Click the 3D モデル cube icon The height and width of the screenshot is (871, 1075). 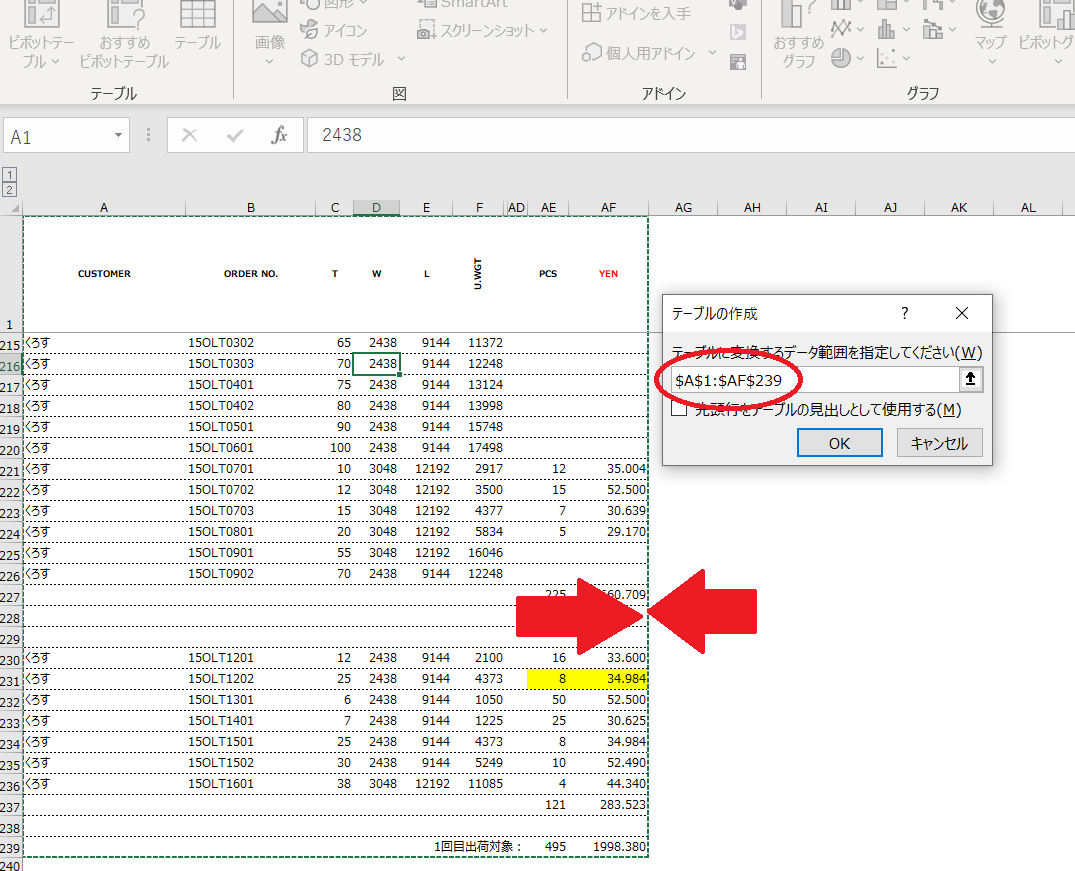pyautogui.click(x=310, y=59)
